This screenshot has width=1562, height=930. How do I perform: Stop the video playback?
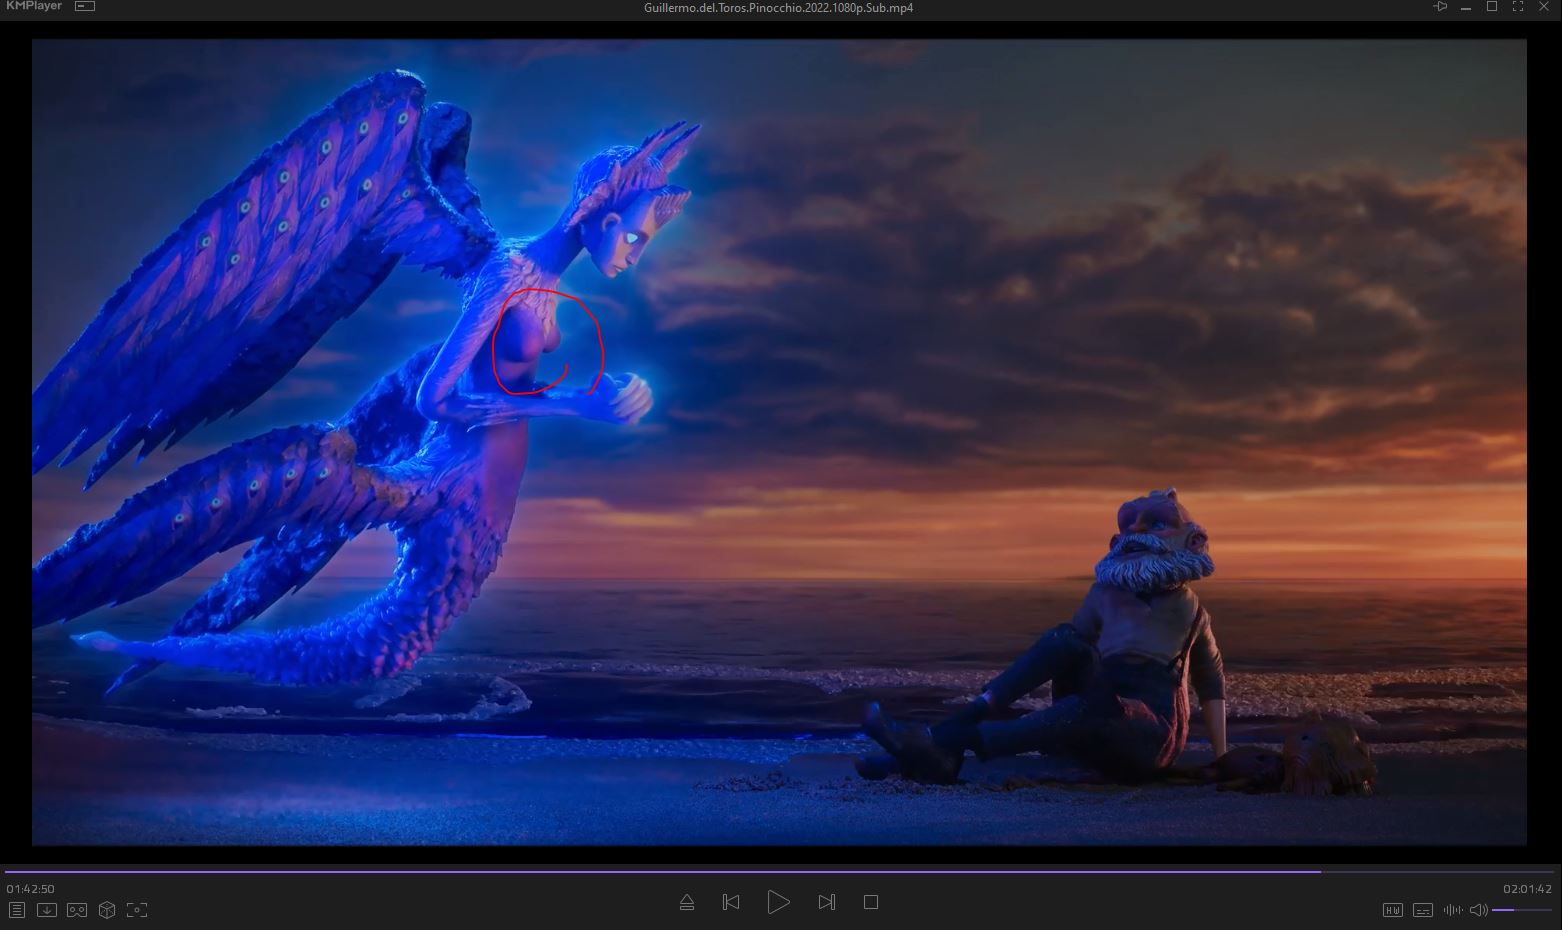click(x=871, y=902)
